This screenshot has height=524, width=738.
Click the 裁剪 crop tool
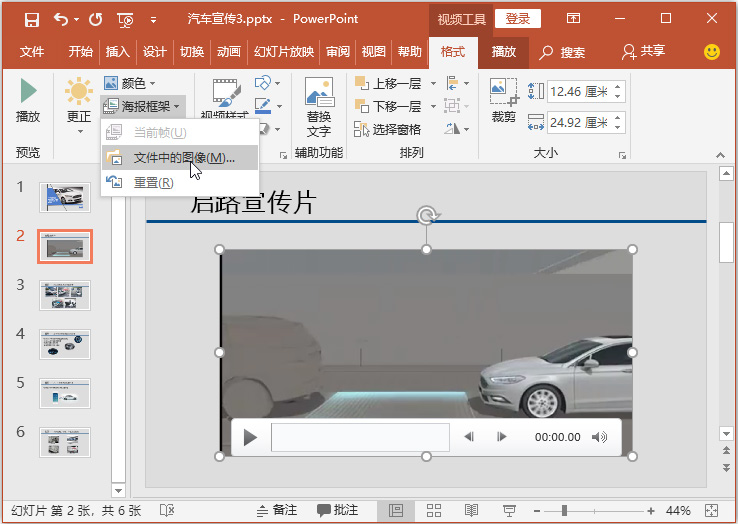[504, 101]
